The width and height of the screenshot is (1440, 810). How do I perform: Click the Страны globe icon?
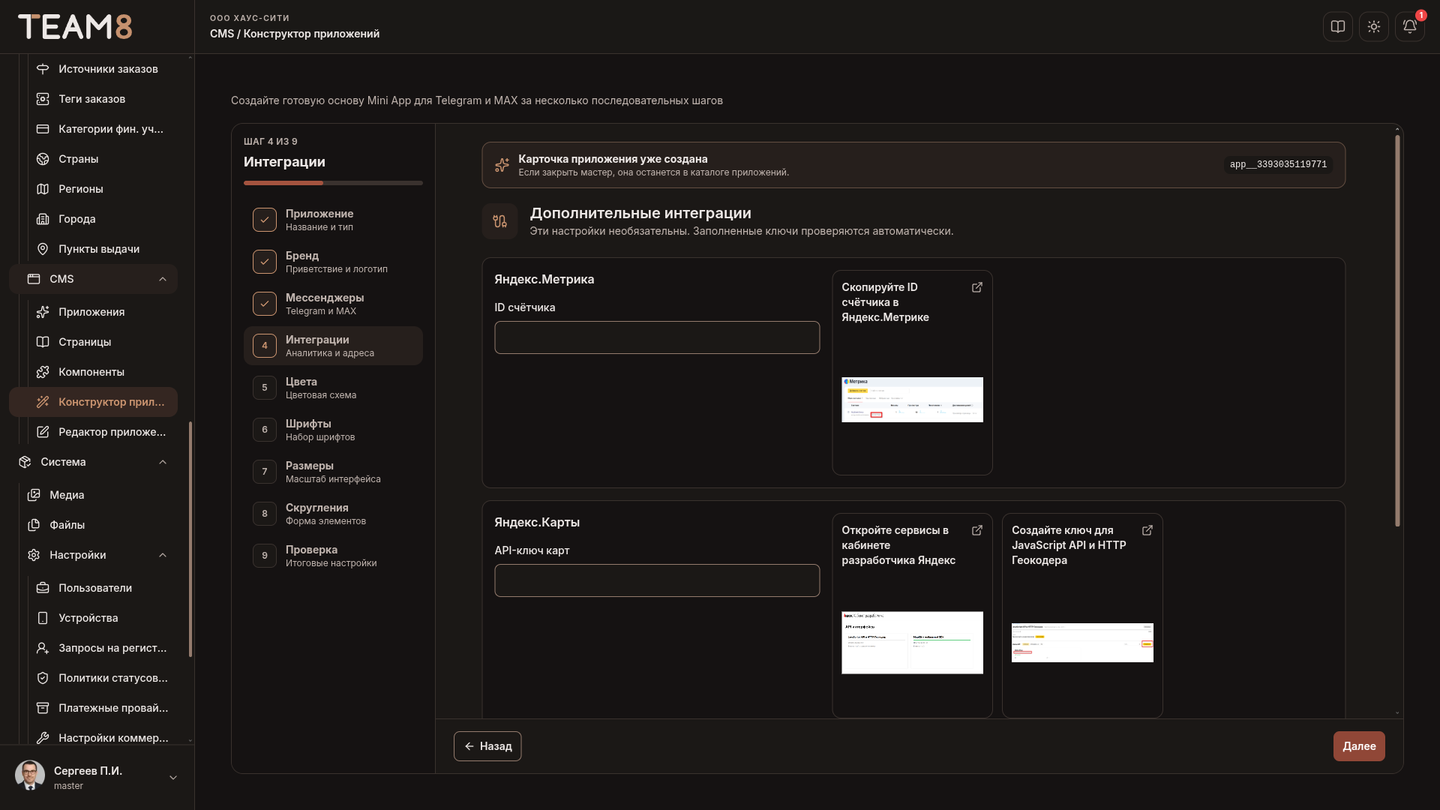43,159
